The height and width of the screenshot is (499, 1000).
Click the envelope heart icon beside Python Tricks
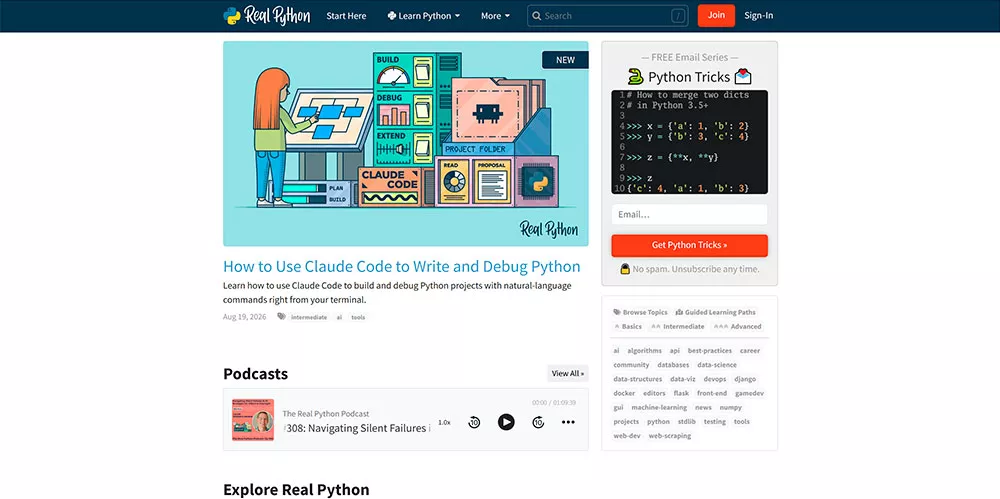[x=743, y=77]
